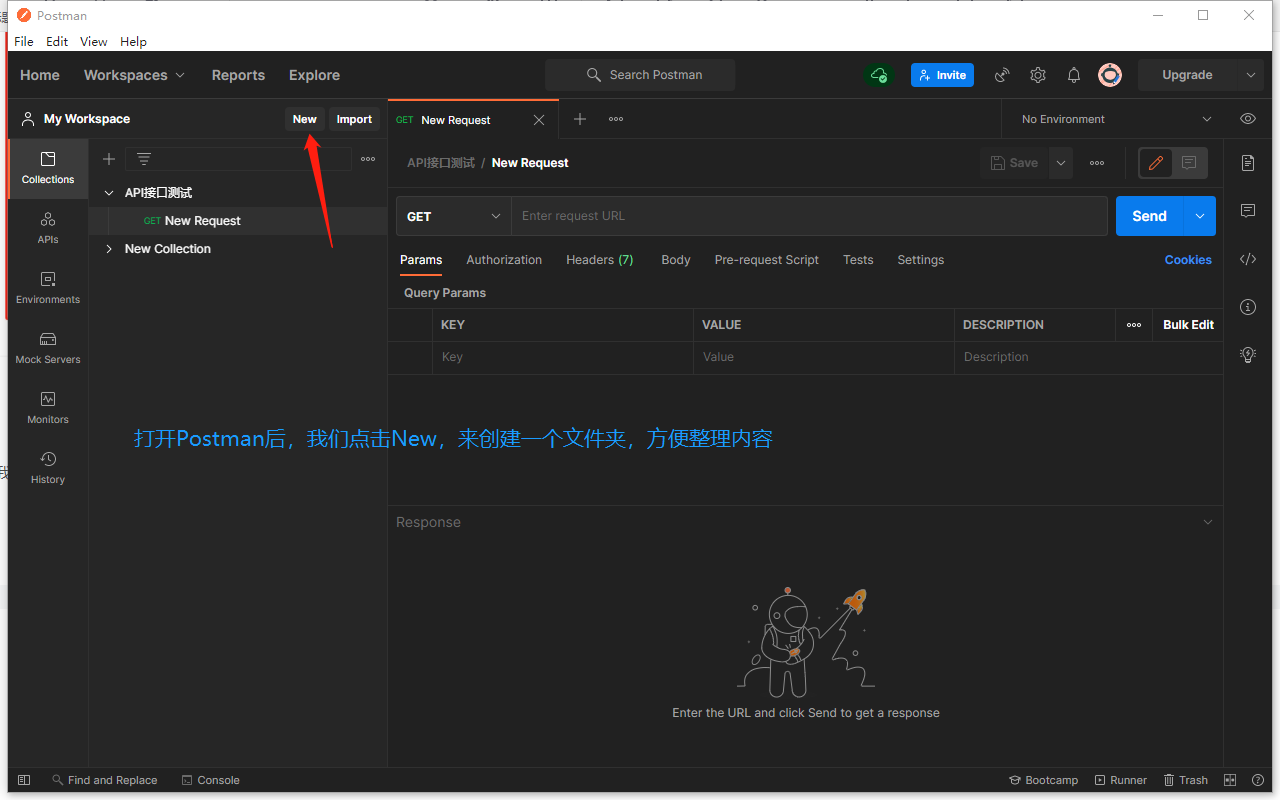Open the Help menu
This screenshot has height=800, width=1280.
(133, 41)
